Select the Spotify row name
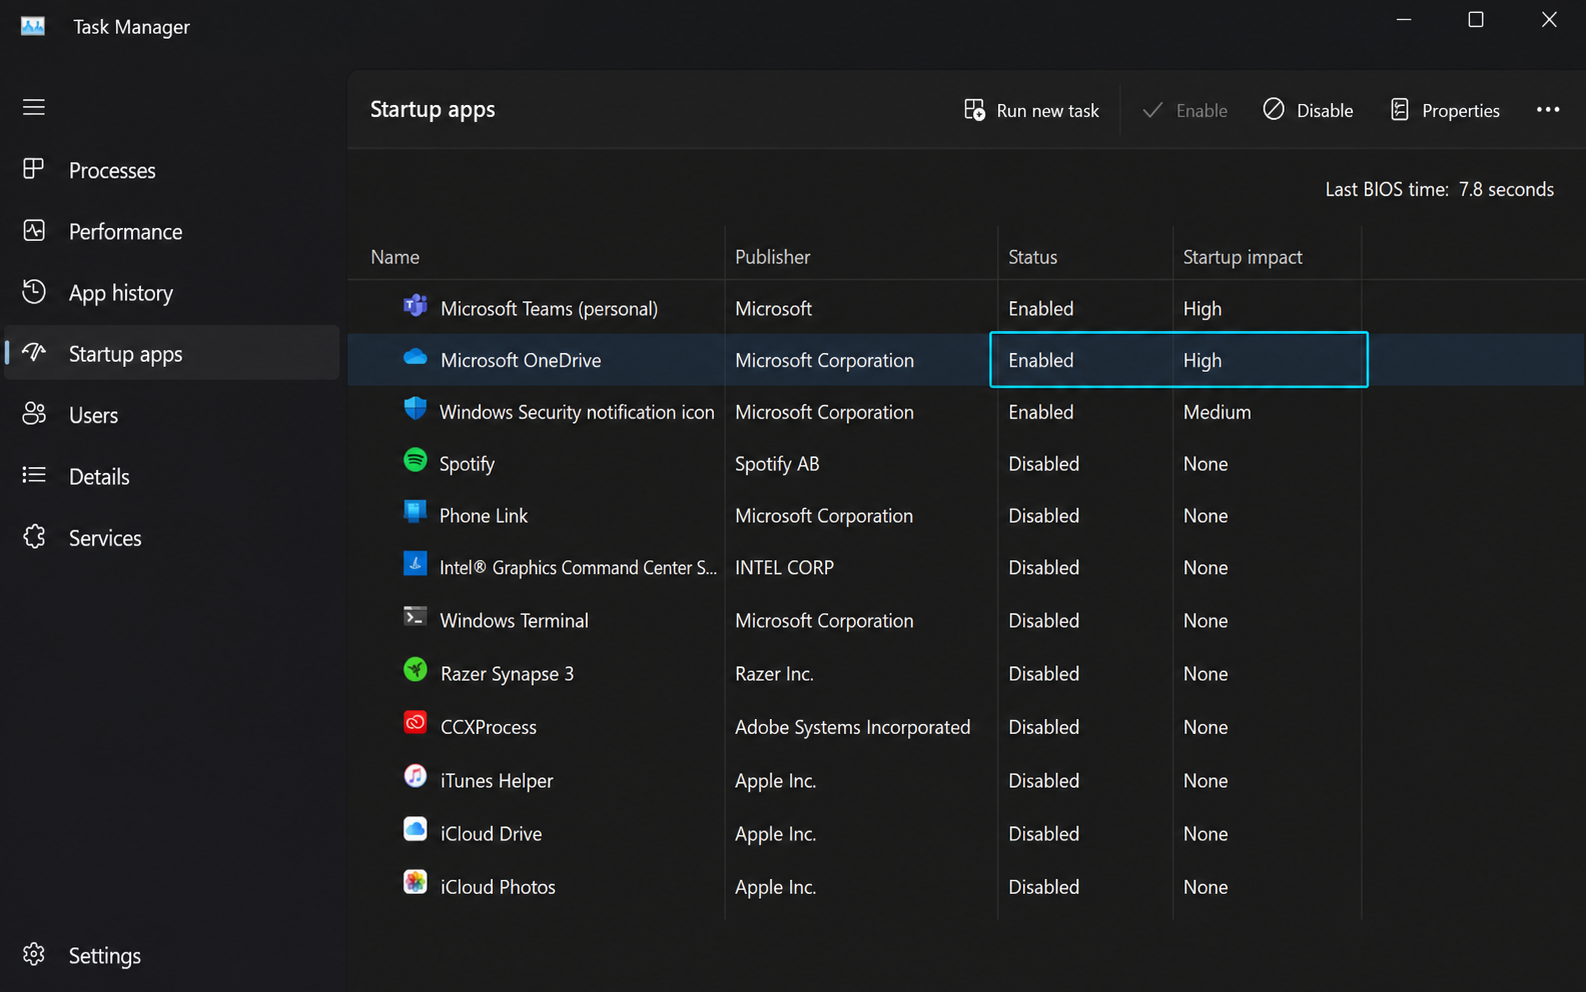1586x992 pixels. (467, 464)
